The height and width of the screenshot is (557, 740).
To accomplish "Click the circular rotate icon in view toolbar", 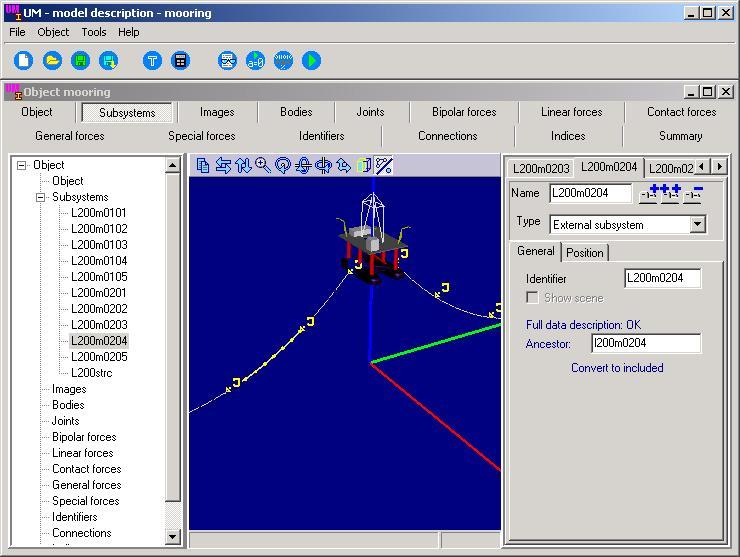I will (283, 166).
